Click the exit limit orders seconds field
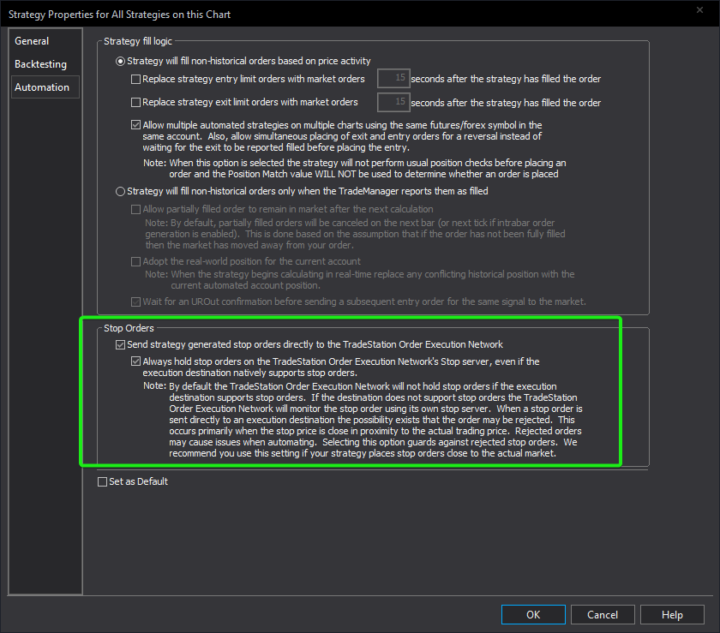720x633 pixels. (393, 102)
